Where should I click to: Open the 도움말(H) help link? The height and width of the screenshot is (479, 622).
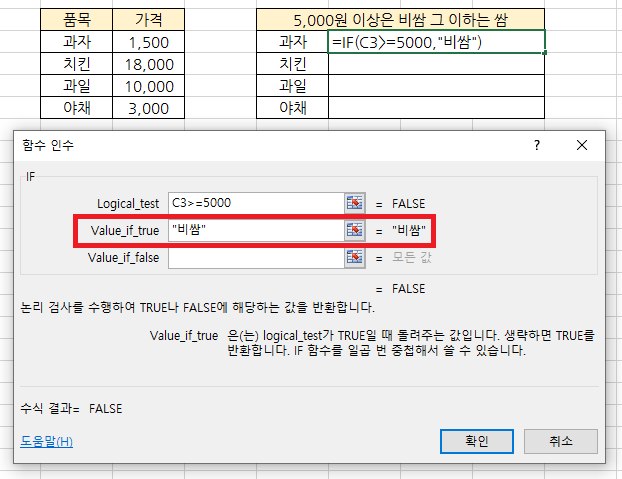(x=46, y=441)
